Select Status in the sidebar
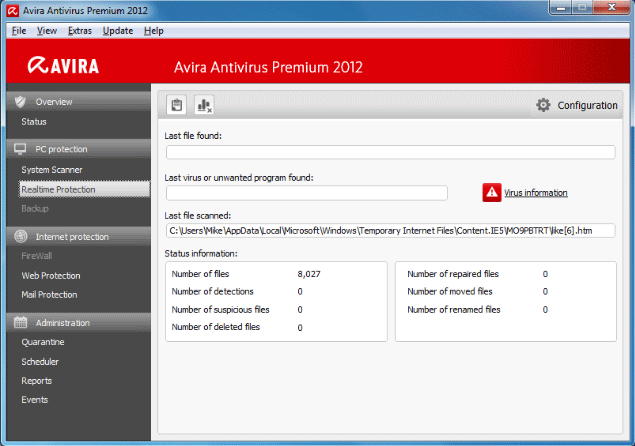Image resolution: width=635 pixels, height=446 pixels. tap(34, 122)
